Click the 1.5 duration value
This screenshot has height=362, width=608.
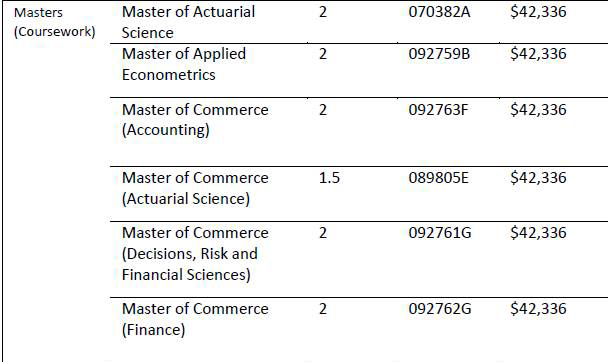[x=329, y=178]
